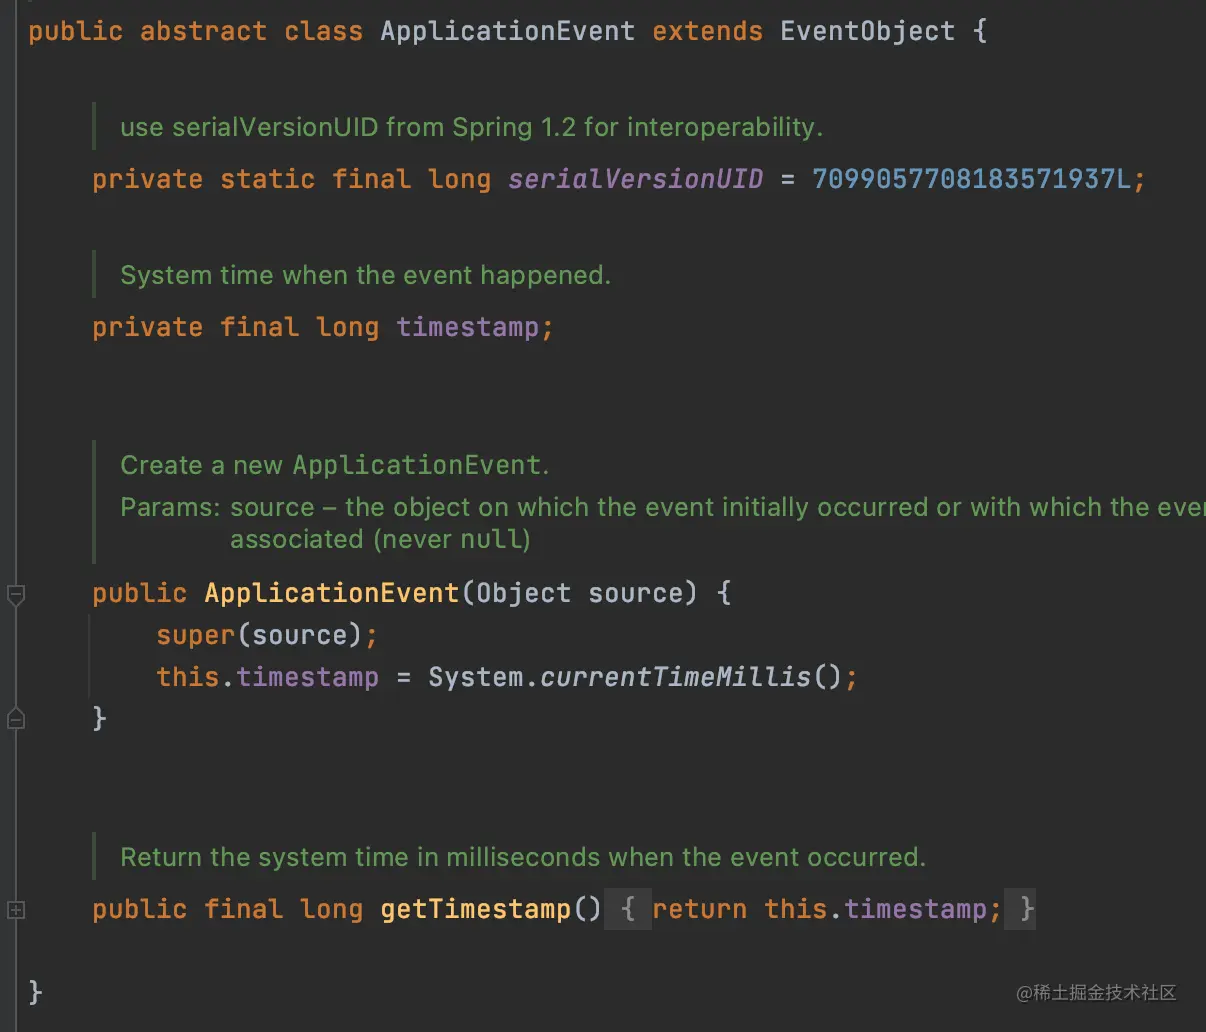Click the folded braces after getTimestamp()
The image size is (1206, 1032).
coord(628,909)
